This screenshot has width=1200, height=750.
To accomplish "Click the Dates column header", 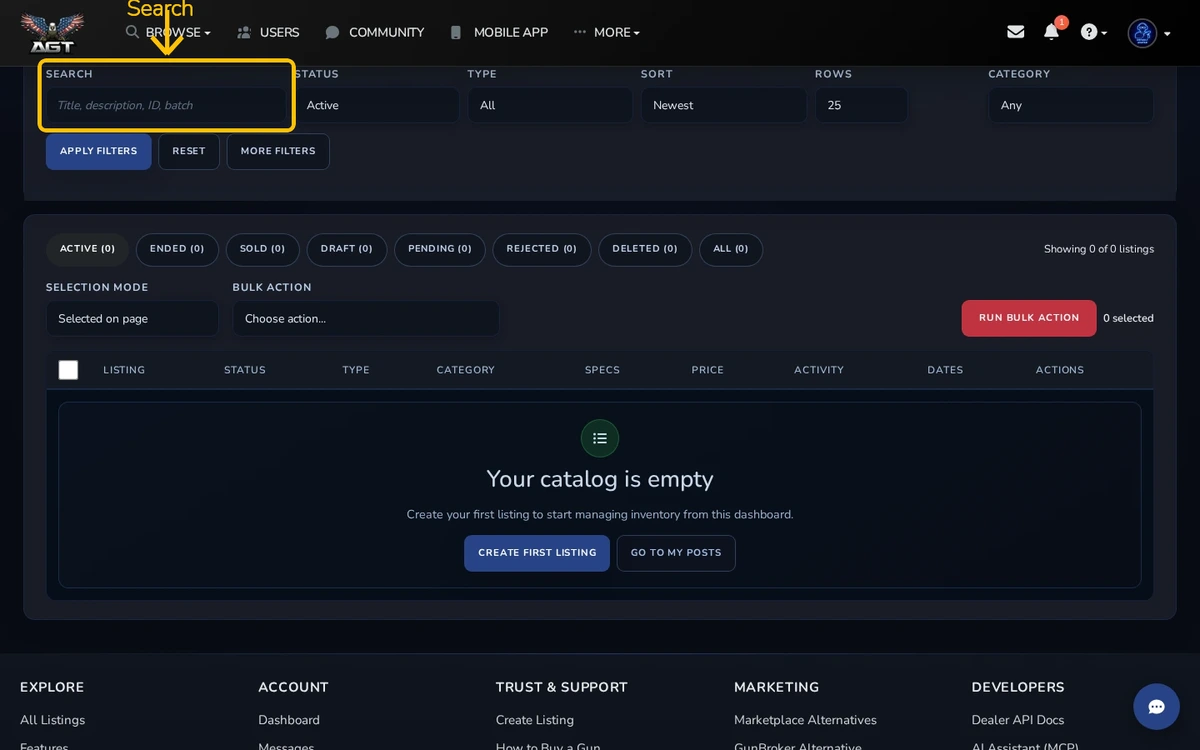I will (x=945, y=370).
